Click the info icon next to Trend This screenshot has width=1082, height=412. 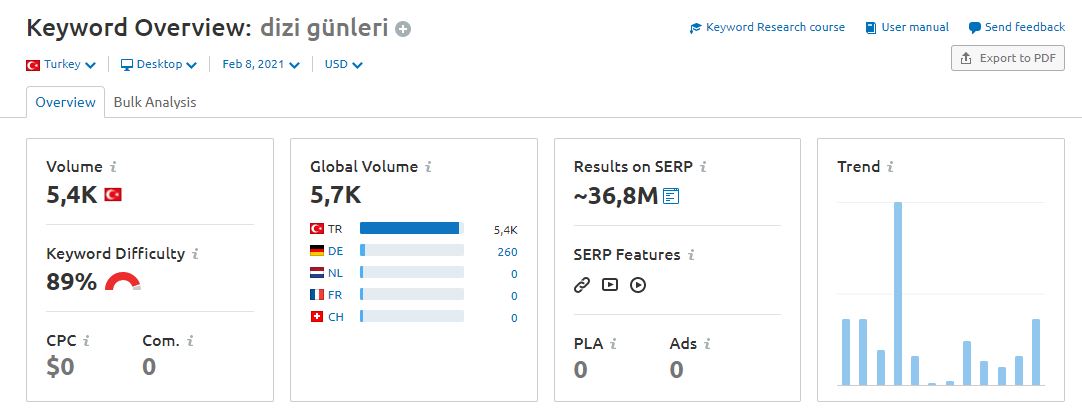click(891, 166)
